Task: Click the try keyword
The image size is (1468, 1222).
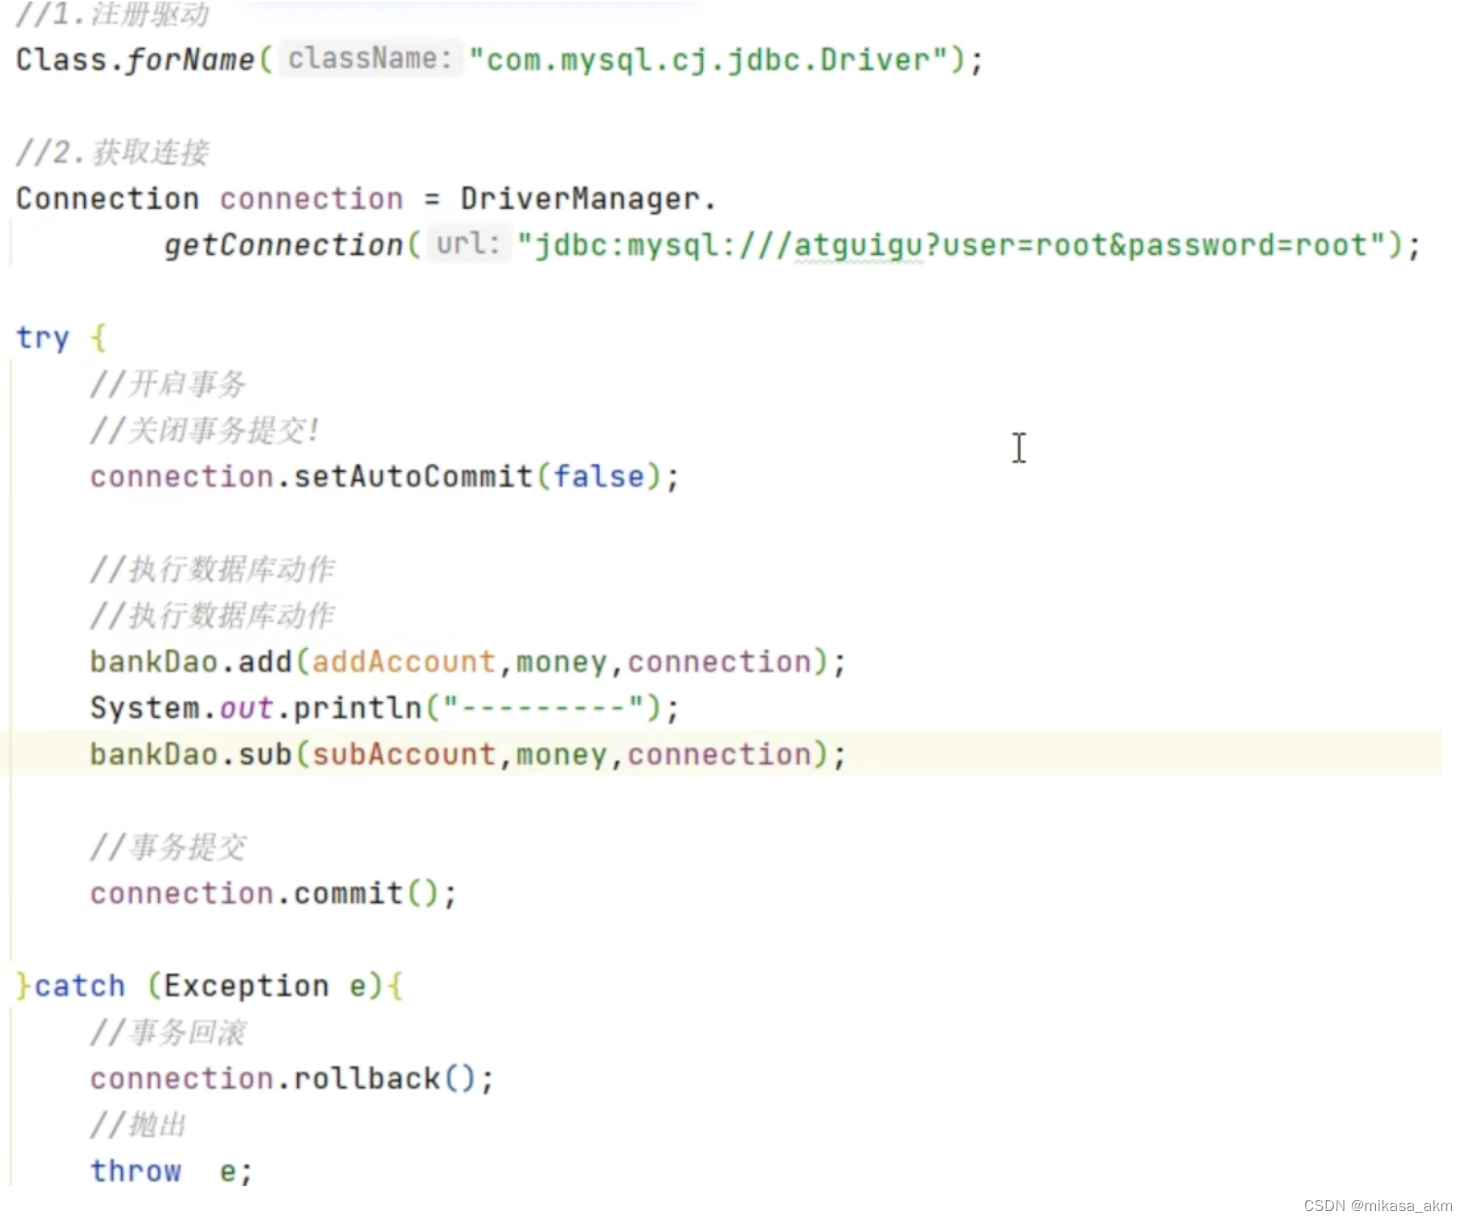Action: click(43, 338)
